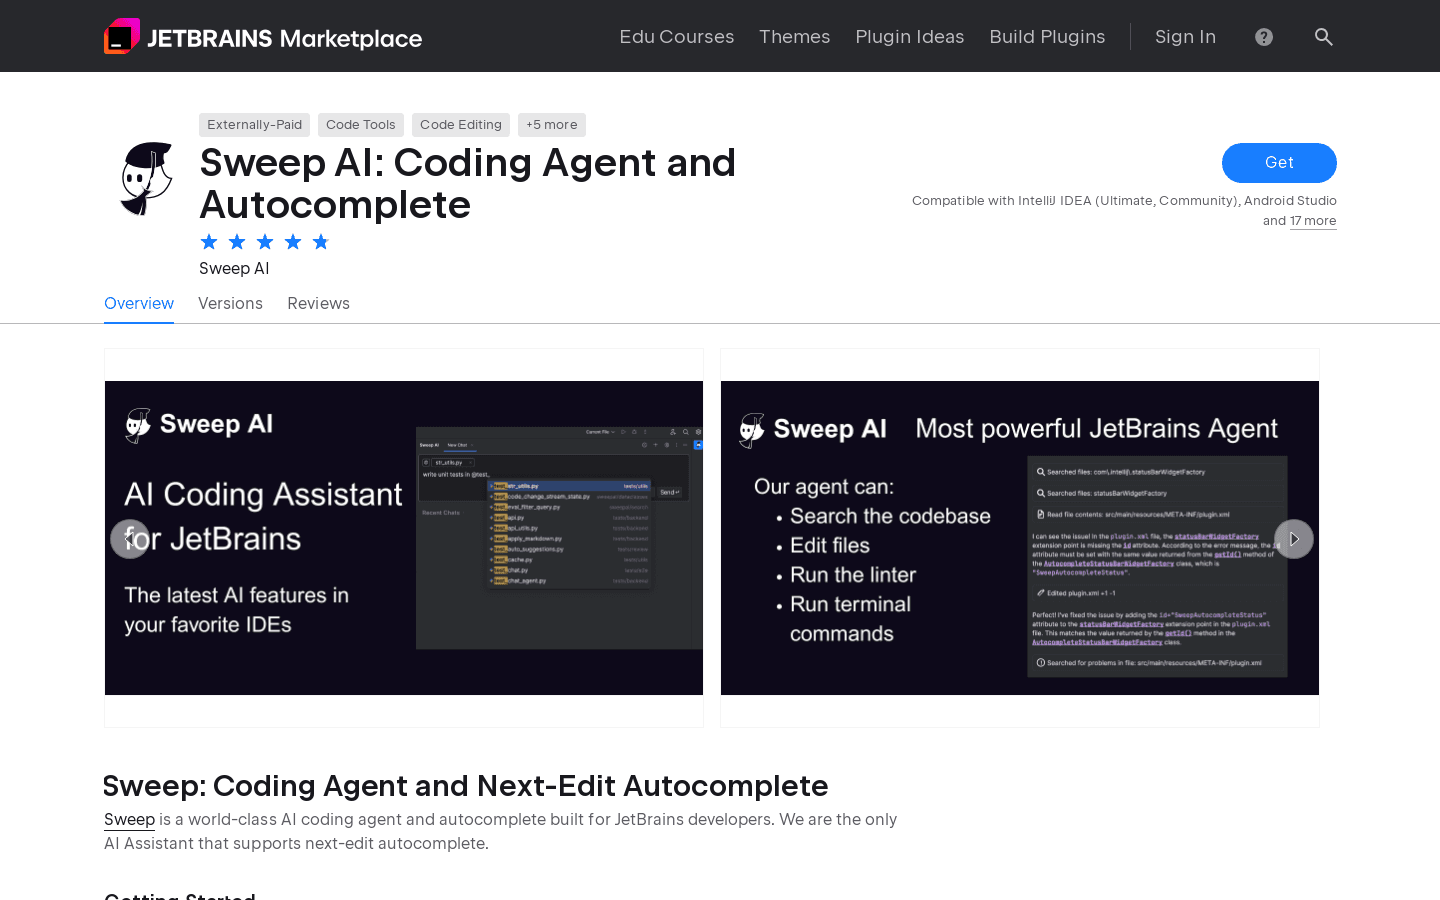The height and width of the screenshot is (900, 1440).
Task: Select the Code Editing tag
Action: [460, 124]
